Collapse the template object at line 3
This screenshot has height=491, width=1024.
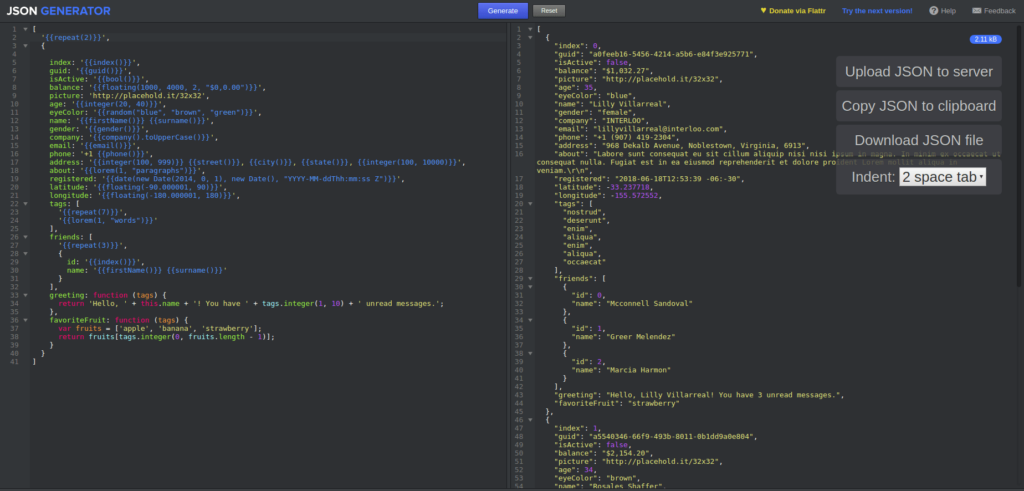pos(25,46)
